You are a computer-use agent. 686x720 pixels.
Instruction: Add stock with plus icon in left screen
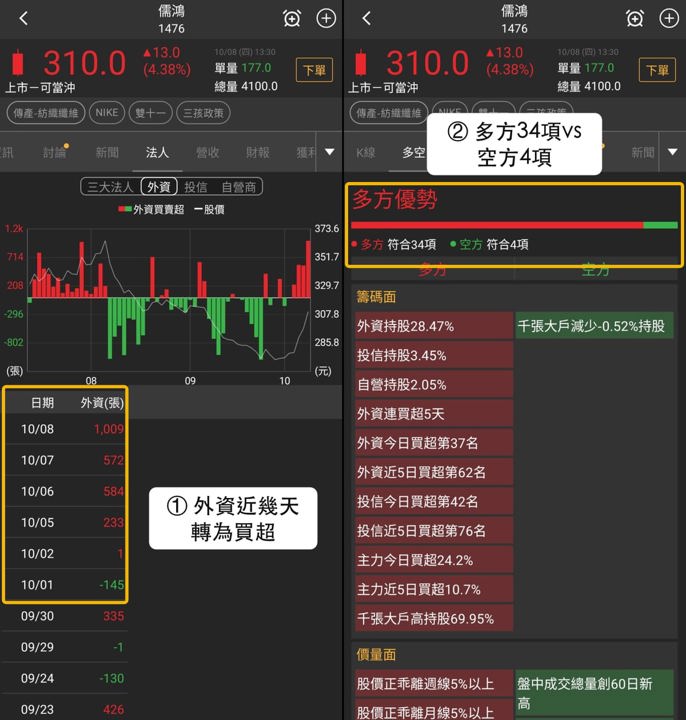[x=326, y=19]
